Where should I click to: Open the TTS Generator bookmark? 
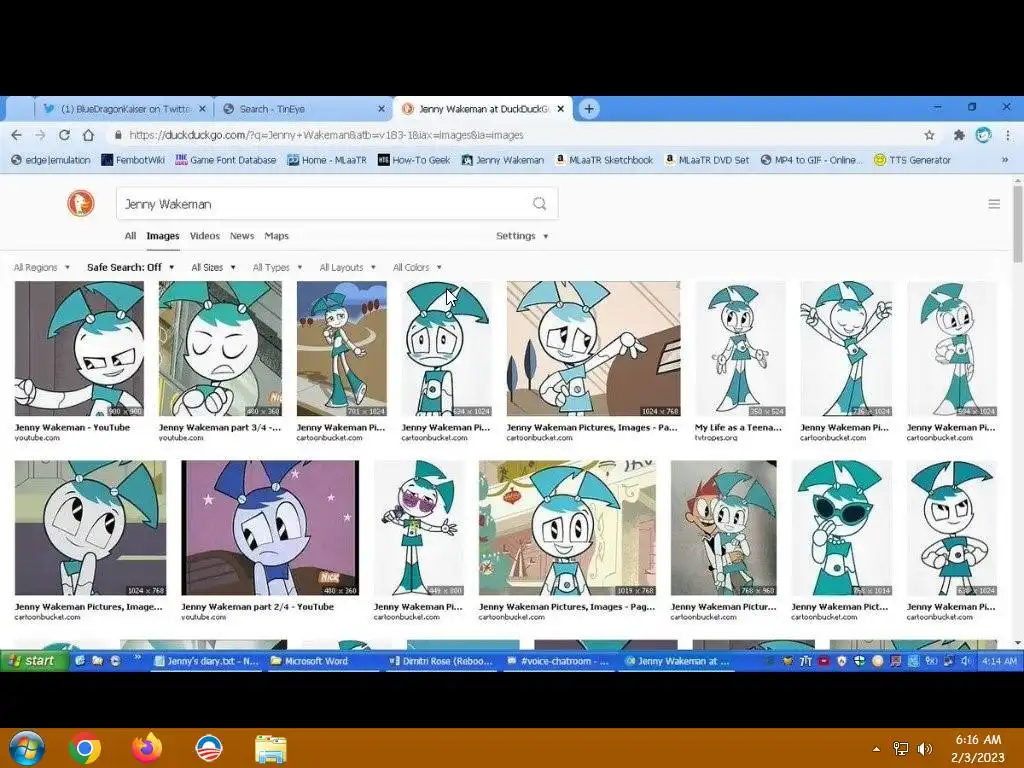(912, 160)
